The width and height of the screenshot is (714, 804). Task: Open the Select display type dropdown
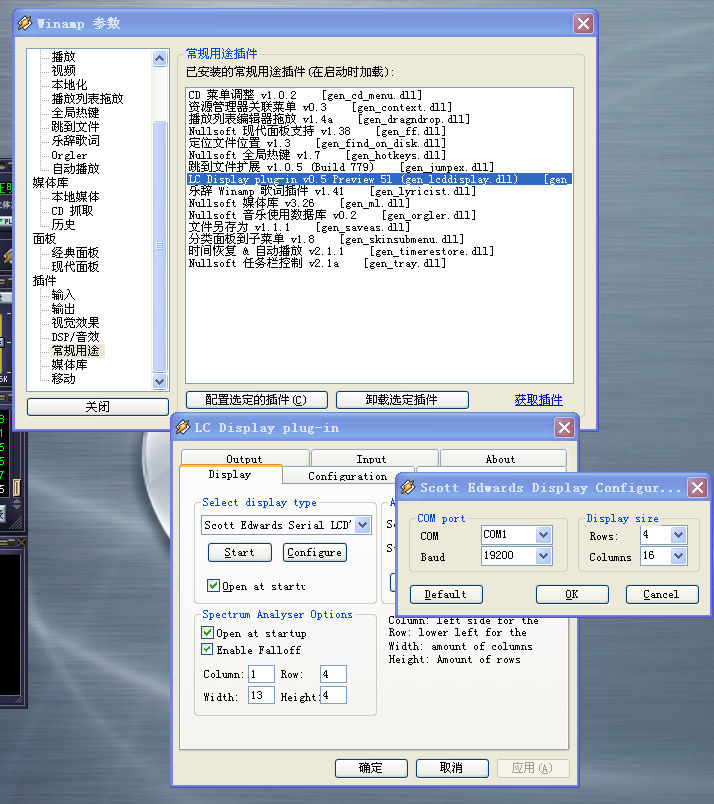coord(363,525)
